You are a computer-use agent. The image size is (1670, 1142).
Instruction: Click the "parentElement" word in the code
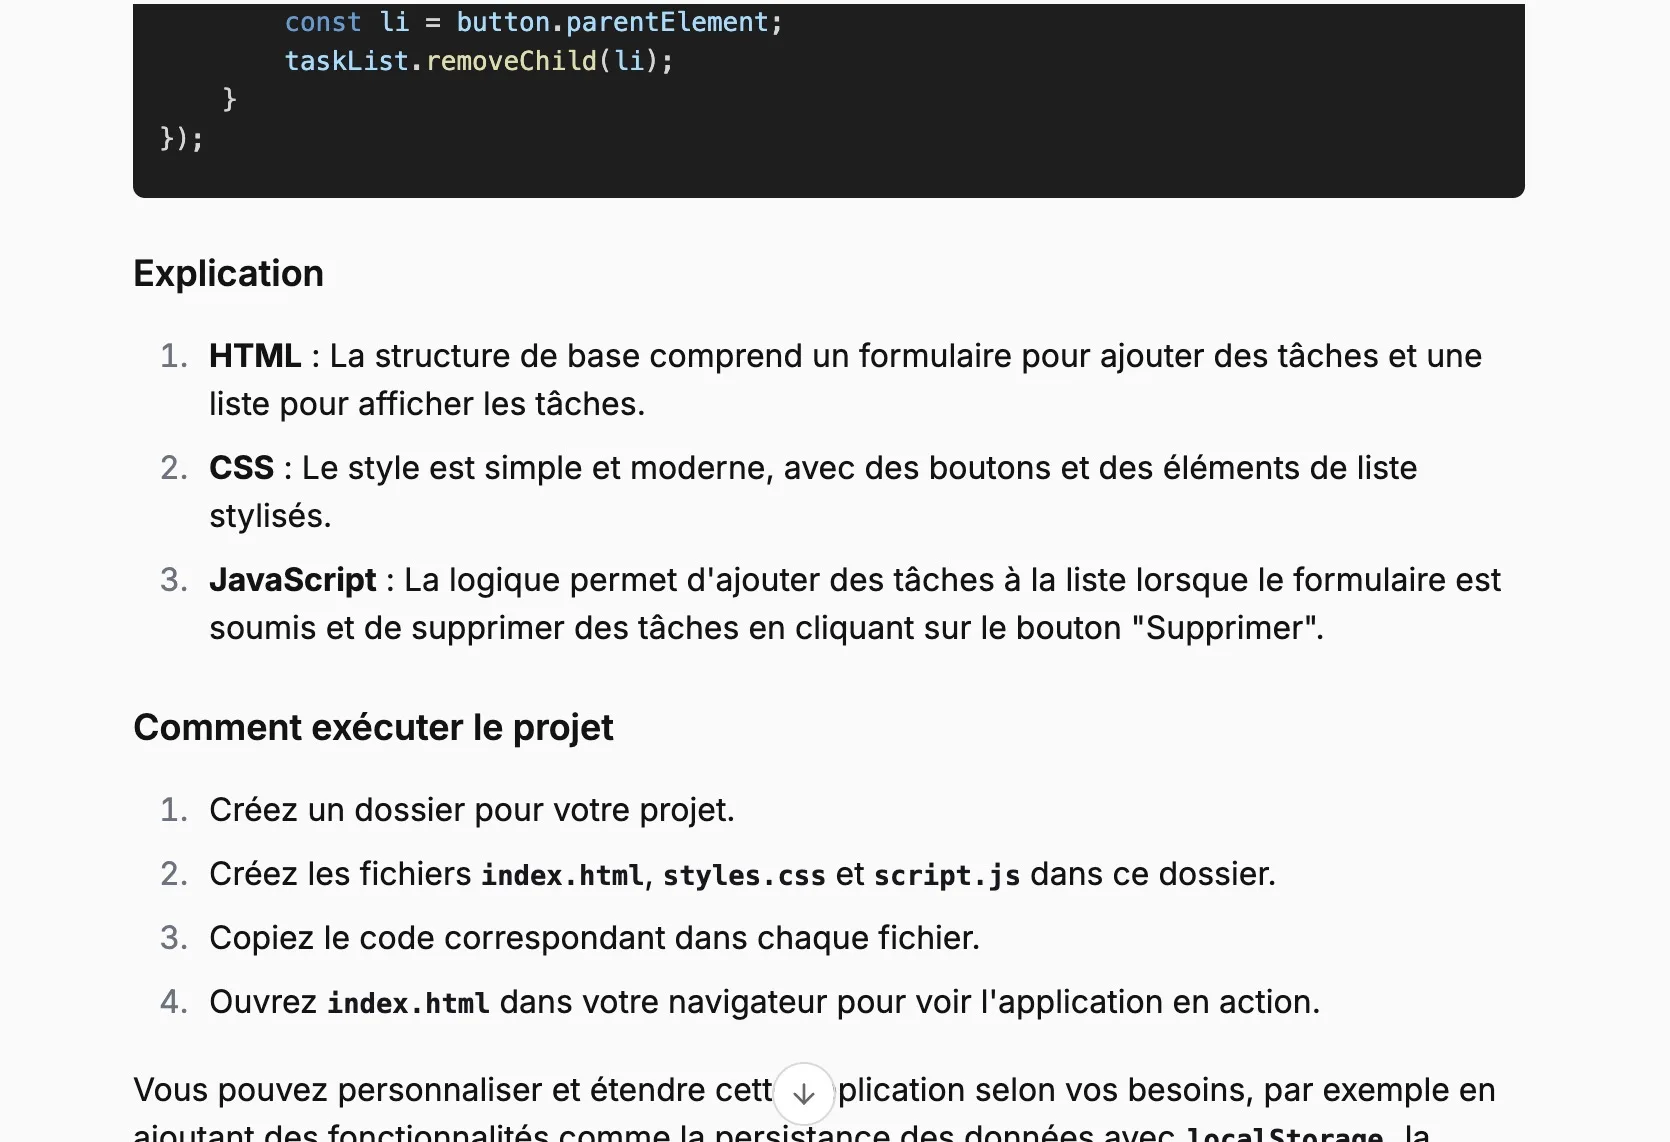(667, 22)
